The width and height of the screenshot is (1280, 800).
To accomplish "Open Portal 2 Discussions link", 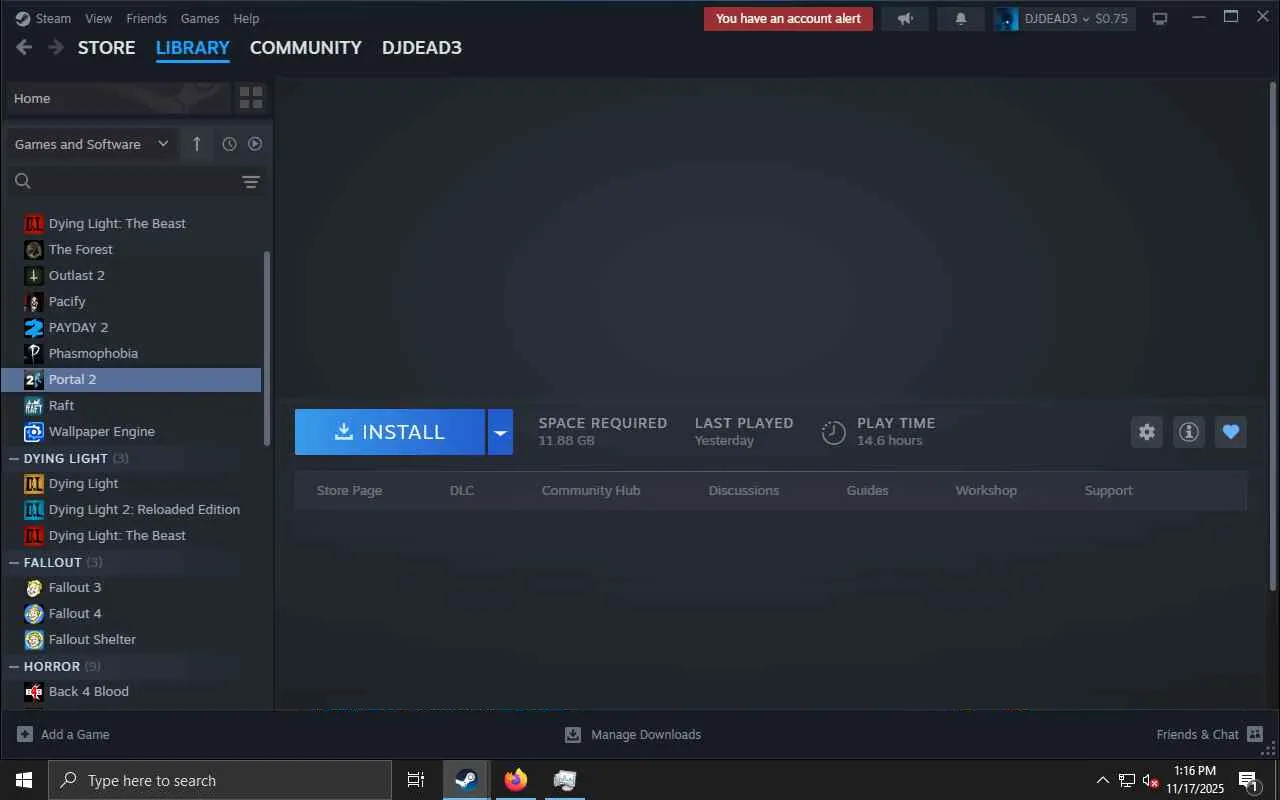I will 744,491.
